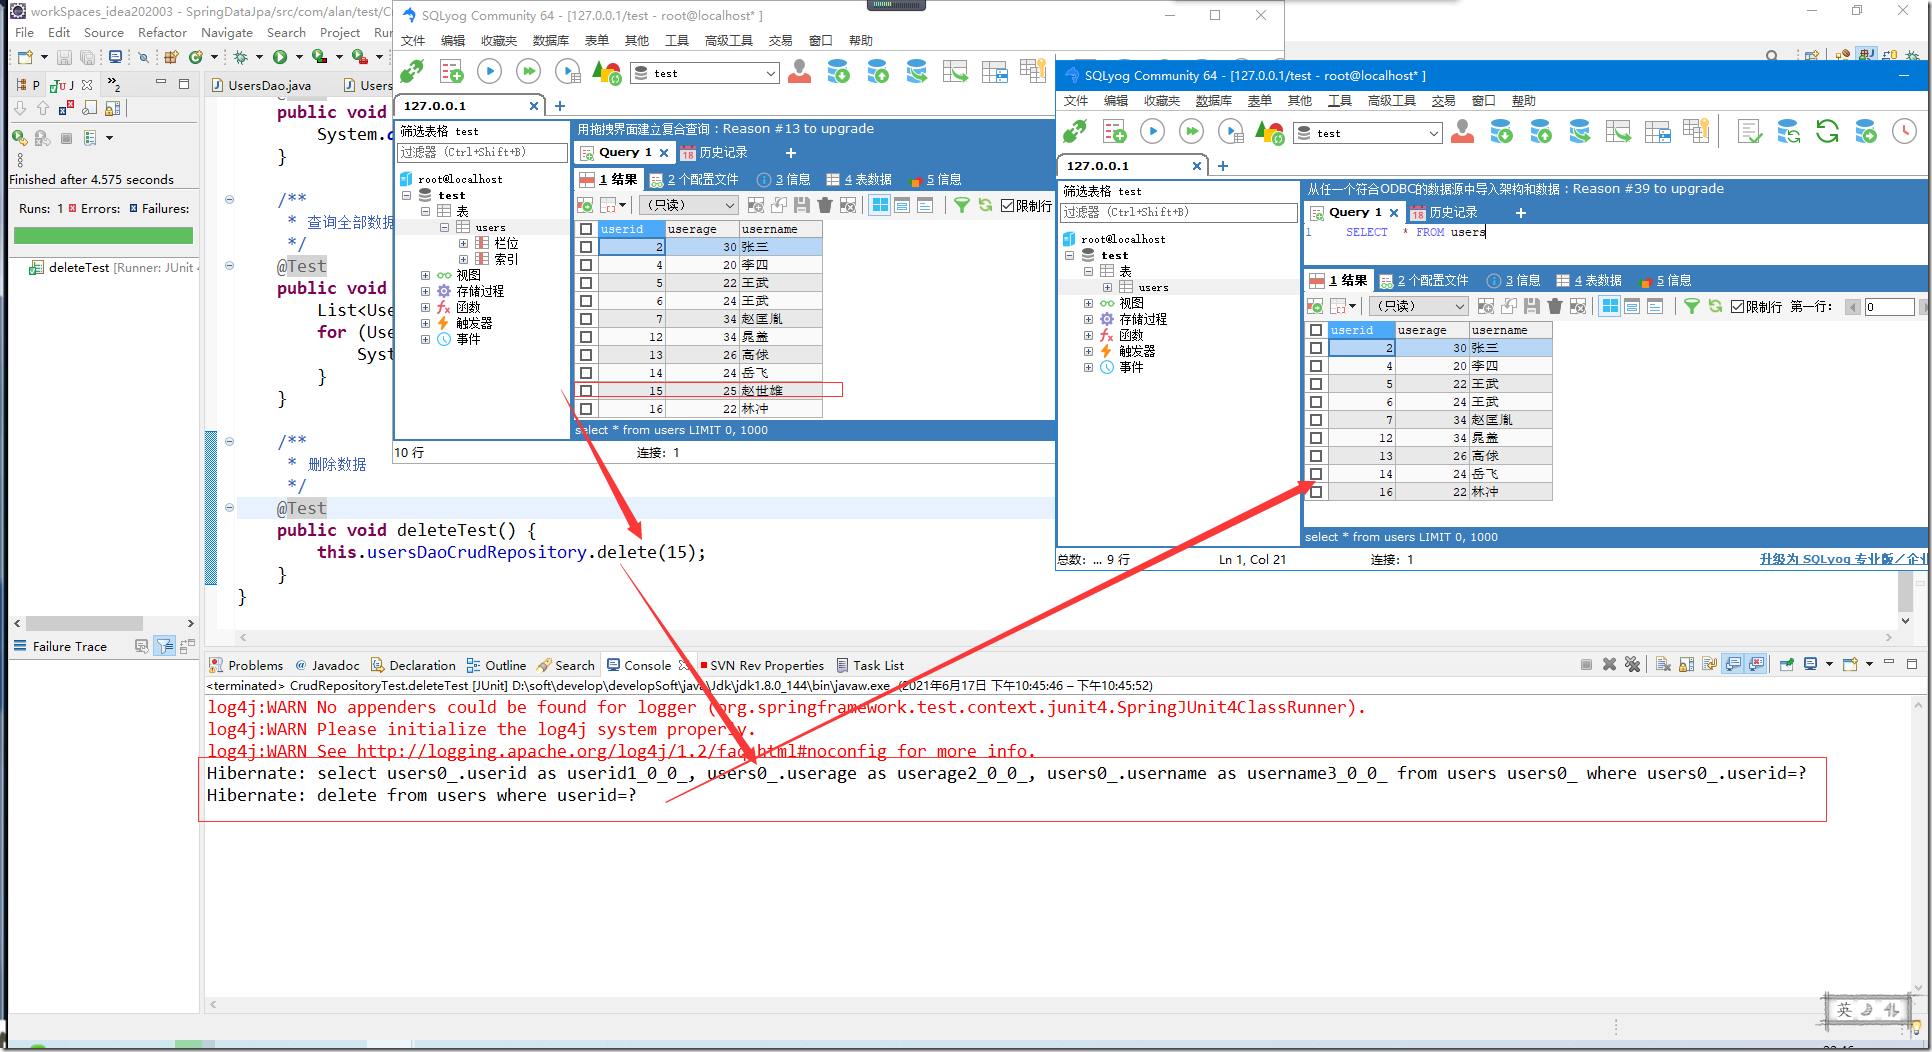
Task: Expand 视图 node in left SQLyog tree
Action: pos(425,275)
